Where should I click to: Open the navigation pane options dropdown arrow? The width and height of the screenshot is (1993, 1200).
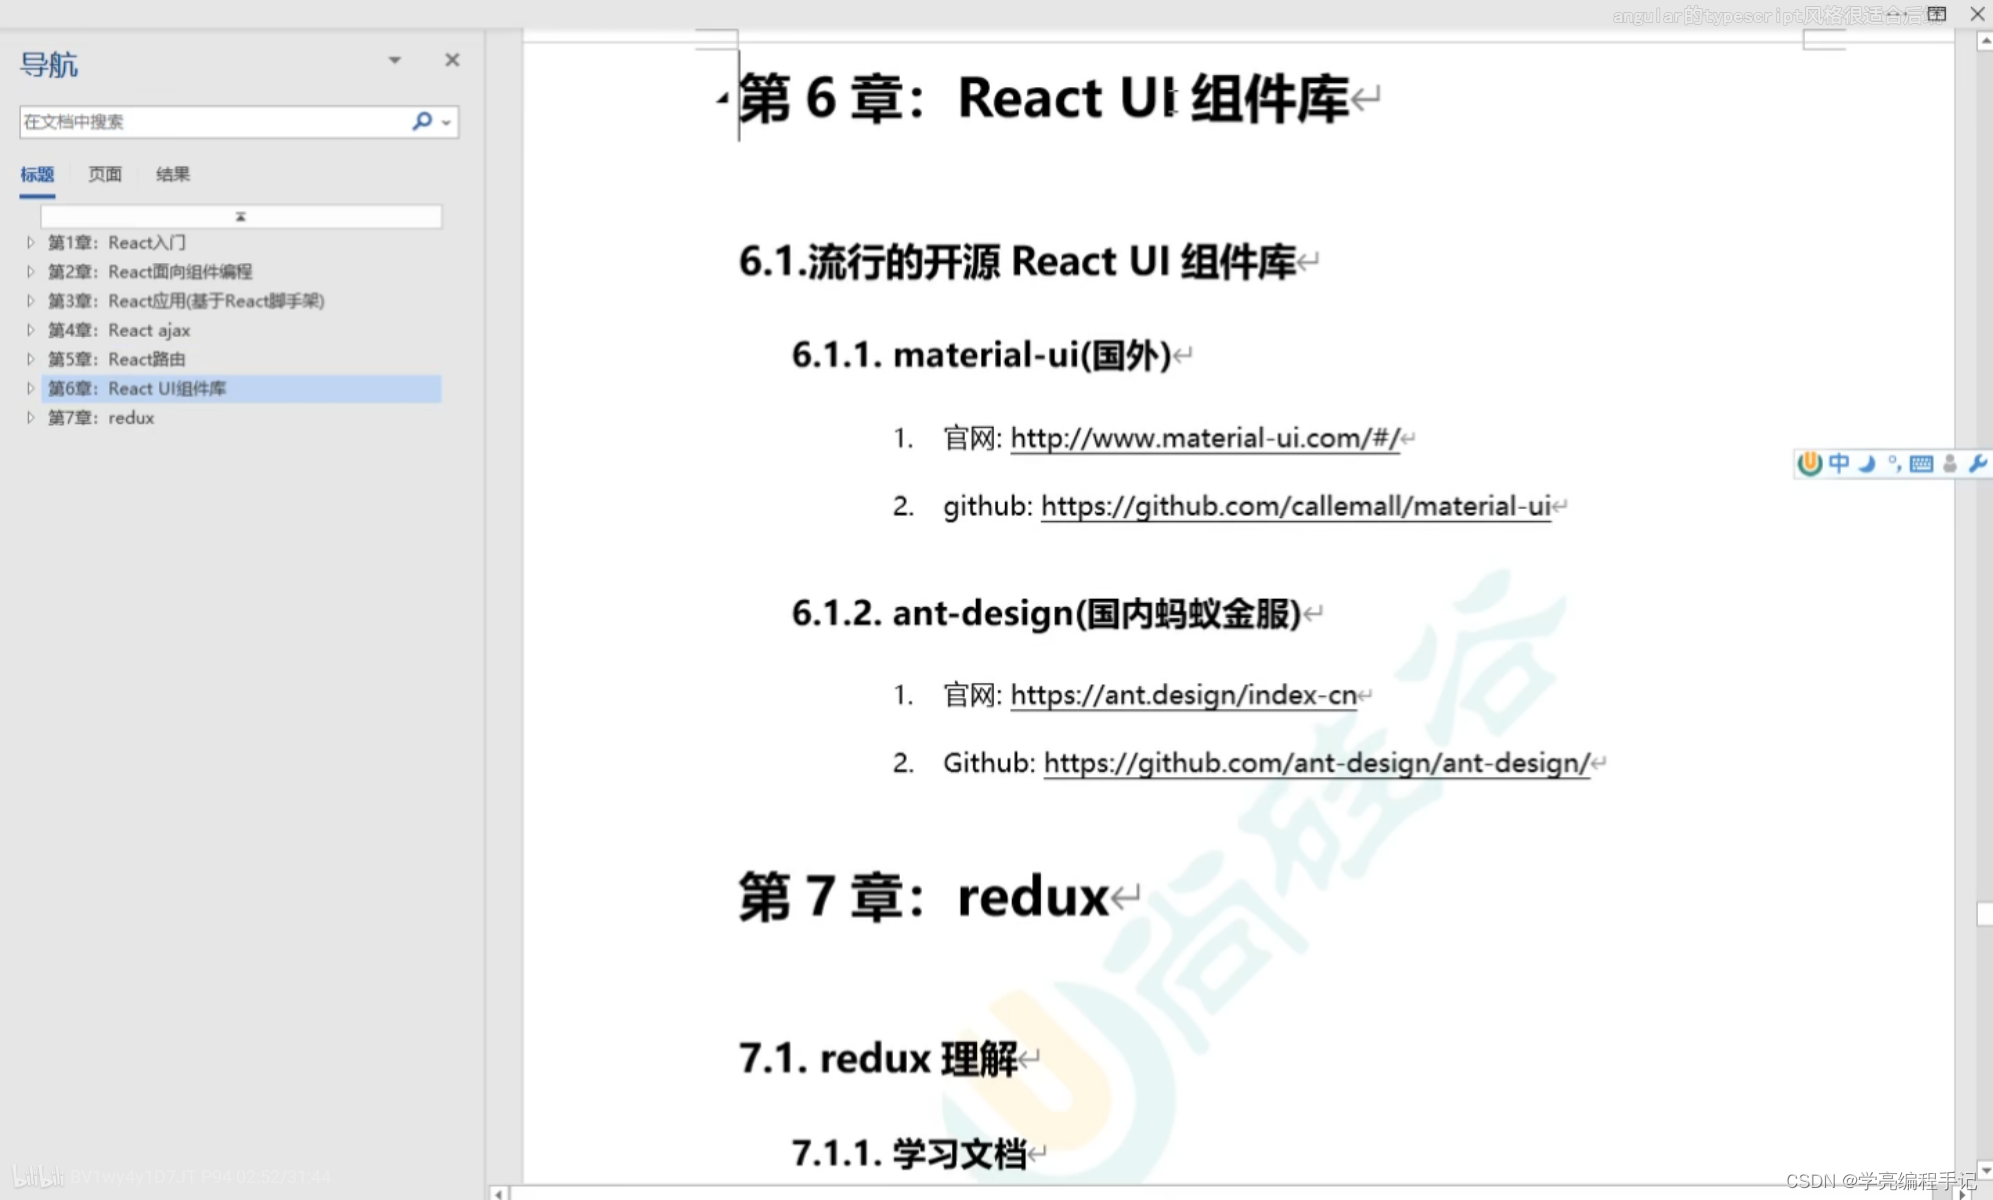click(x=395, y=60)
